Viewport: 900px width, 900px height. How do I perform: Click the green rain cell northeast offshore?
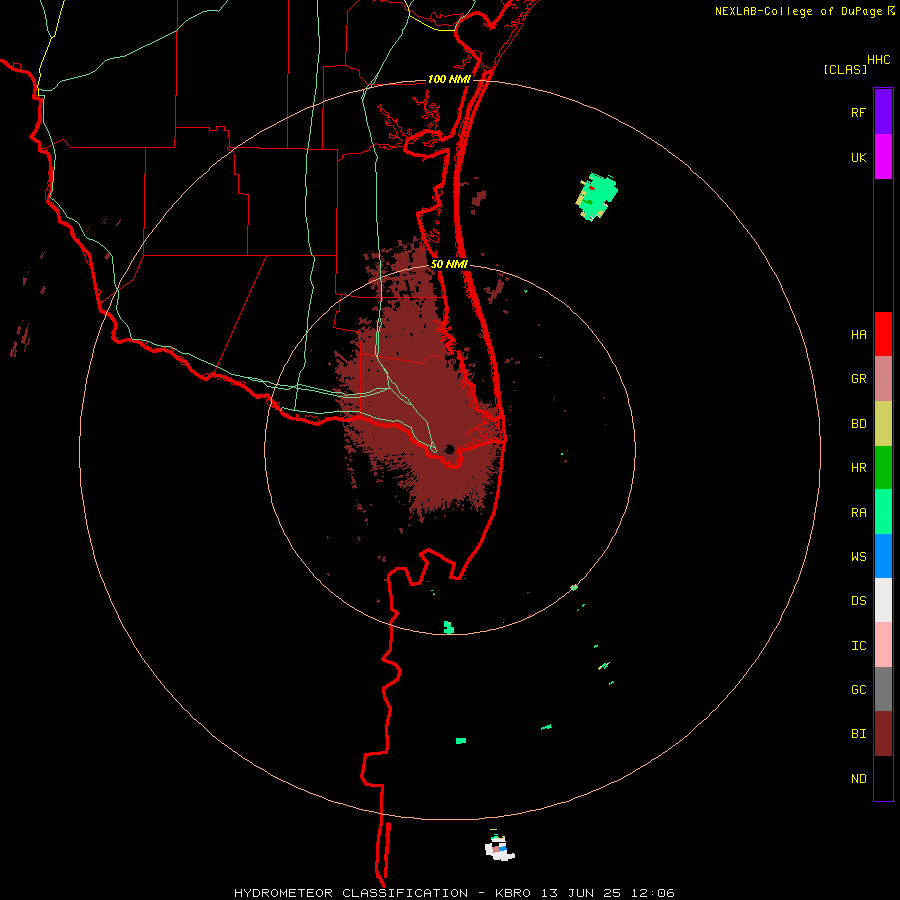[596, 196]
